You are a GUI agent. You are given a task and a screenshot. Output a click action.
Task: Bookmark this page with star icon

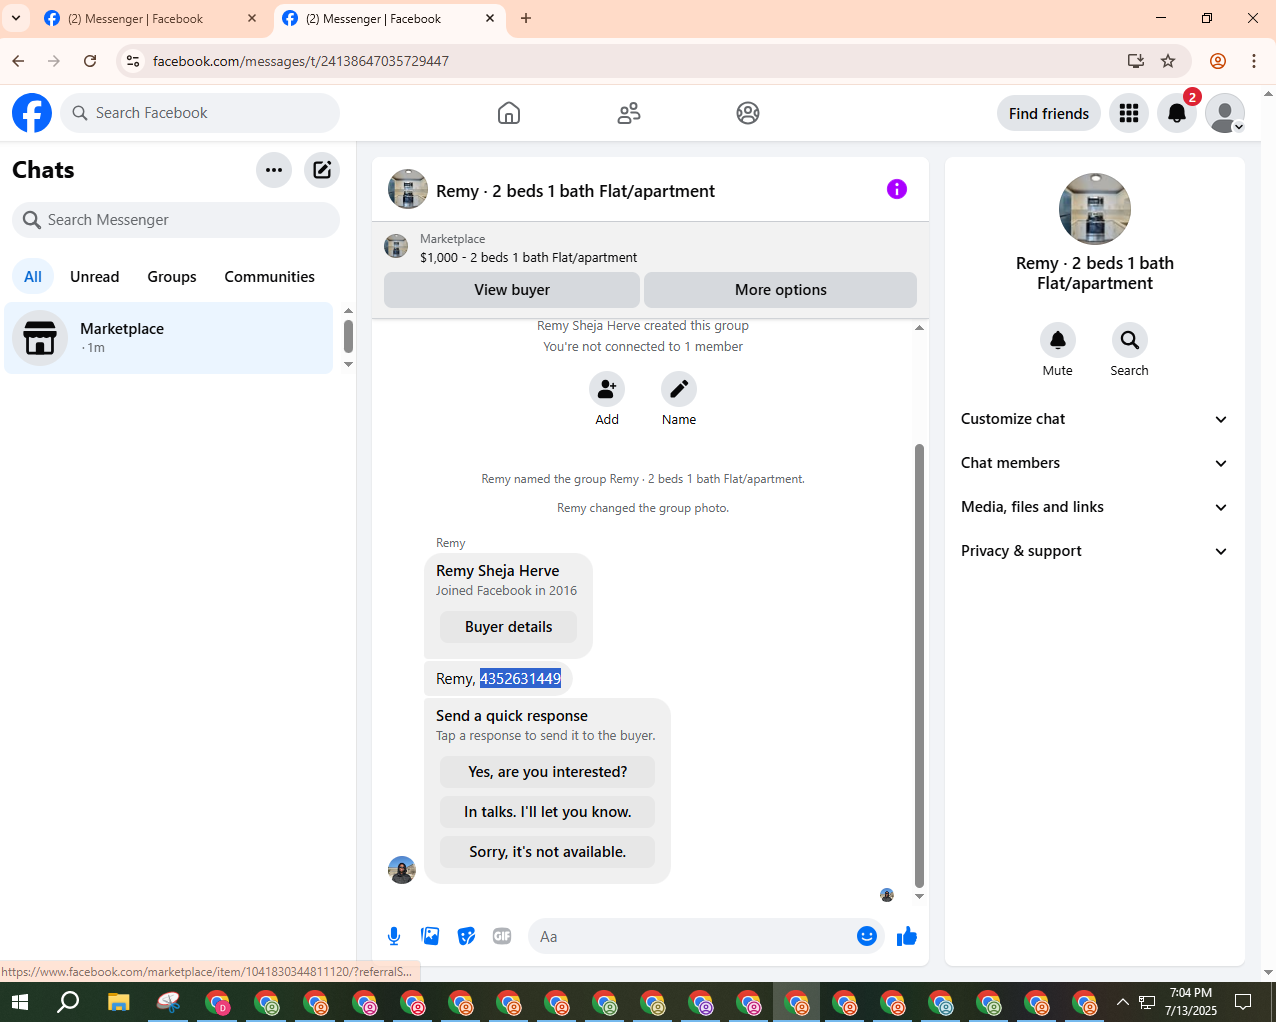(x=1168, y=61)
